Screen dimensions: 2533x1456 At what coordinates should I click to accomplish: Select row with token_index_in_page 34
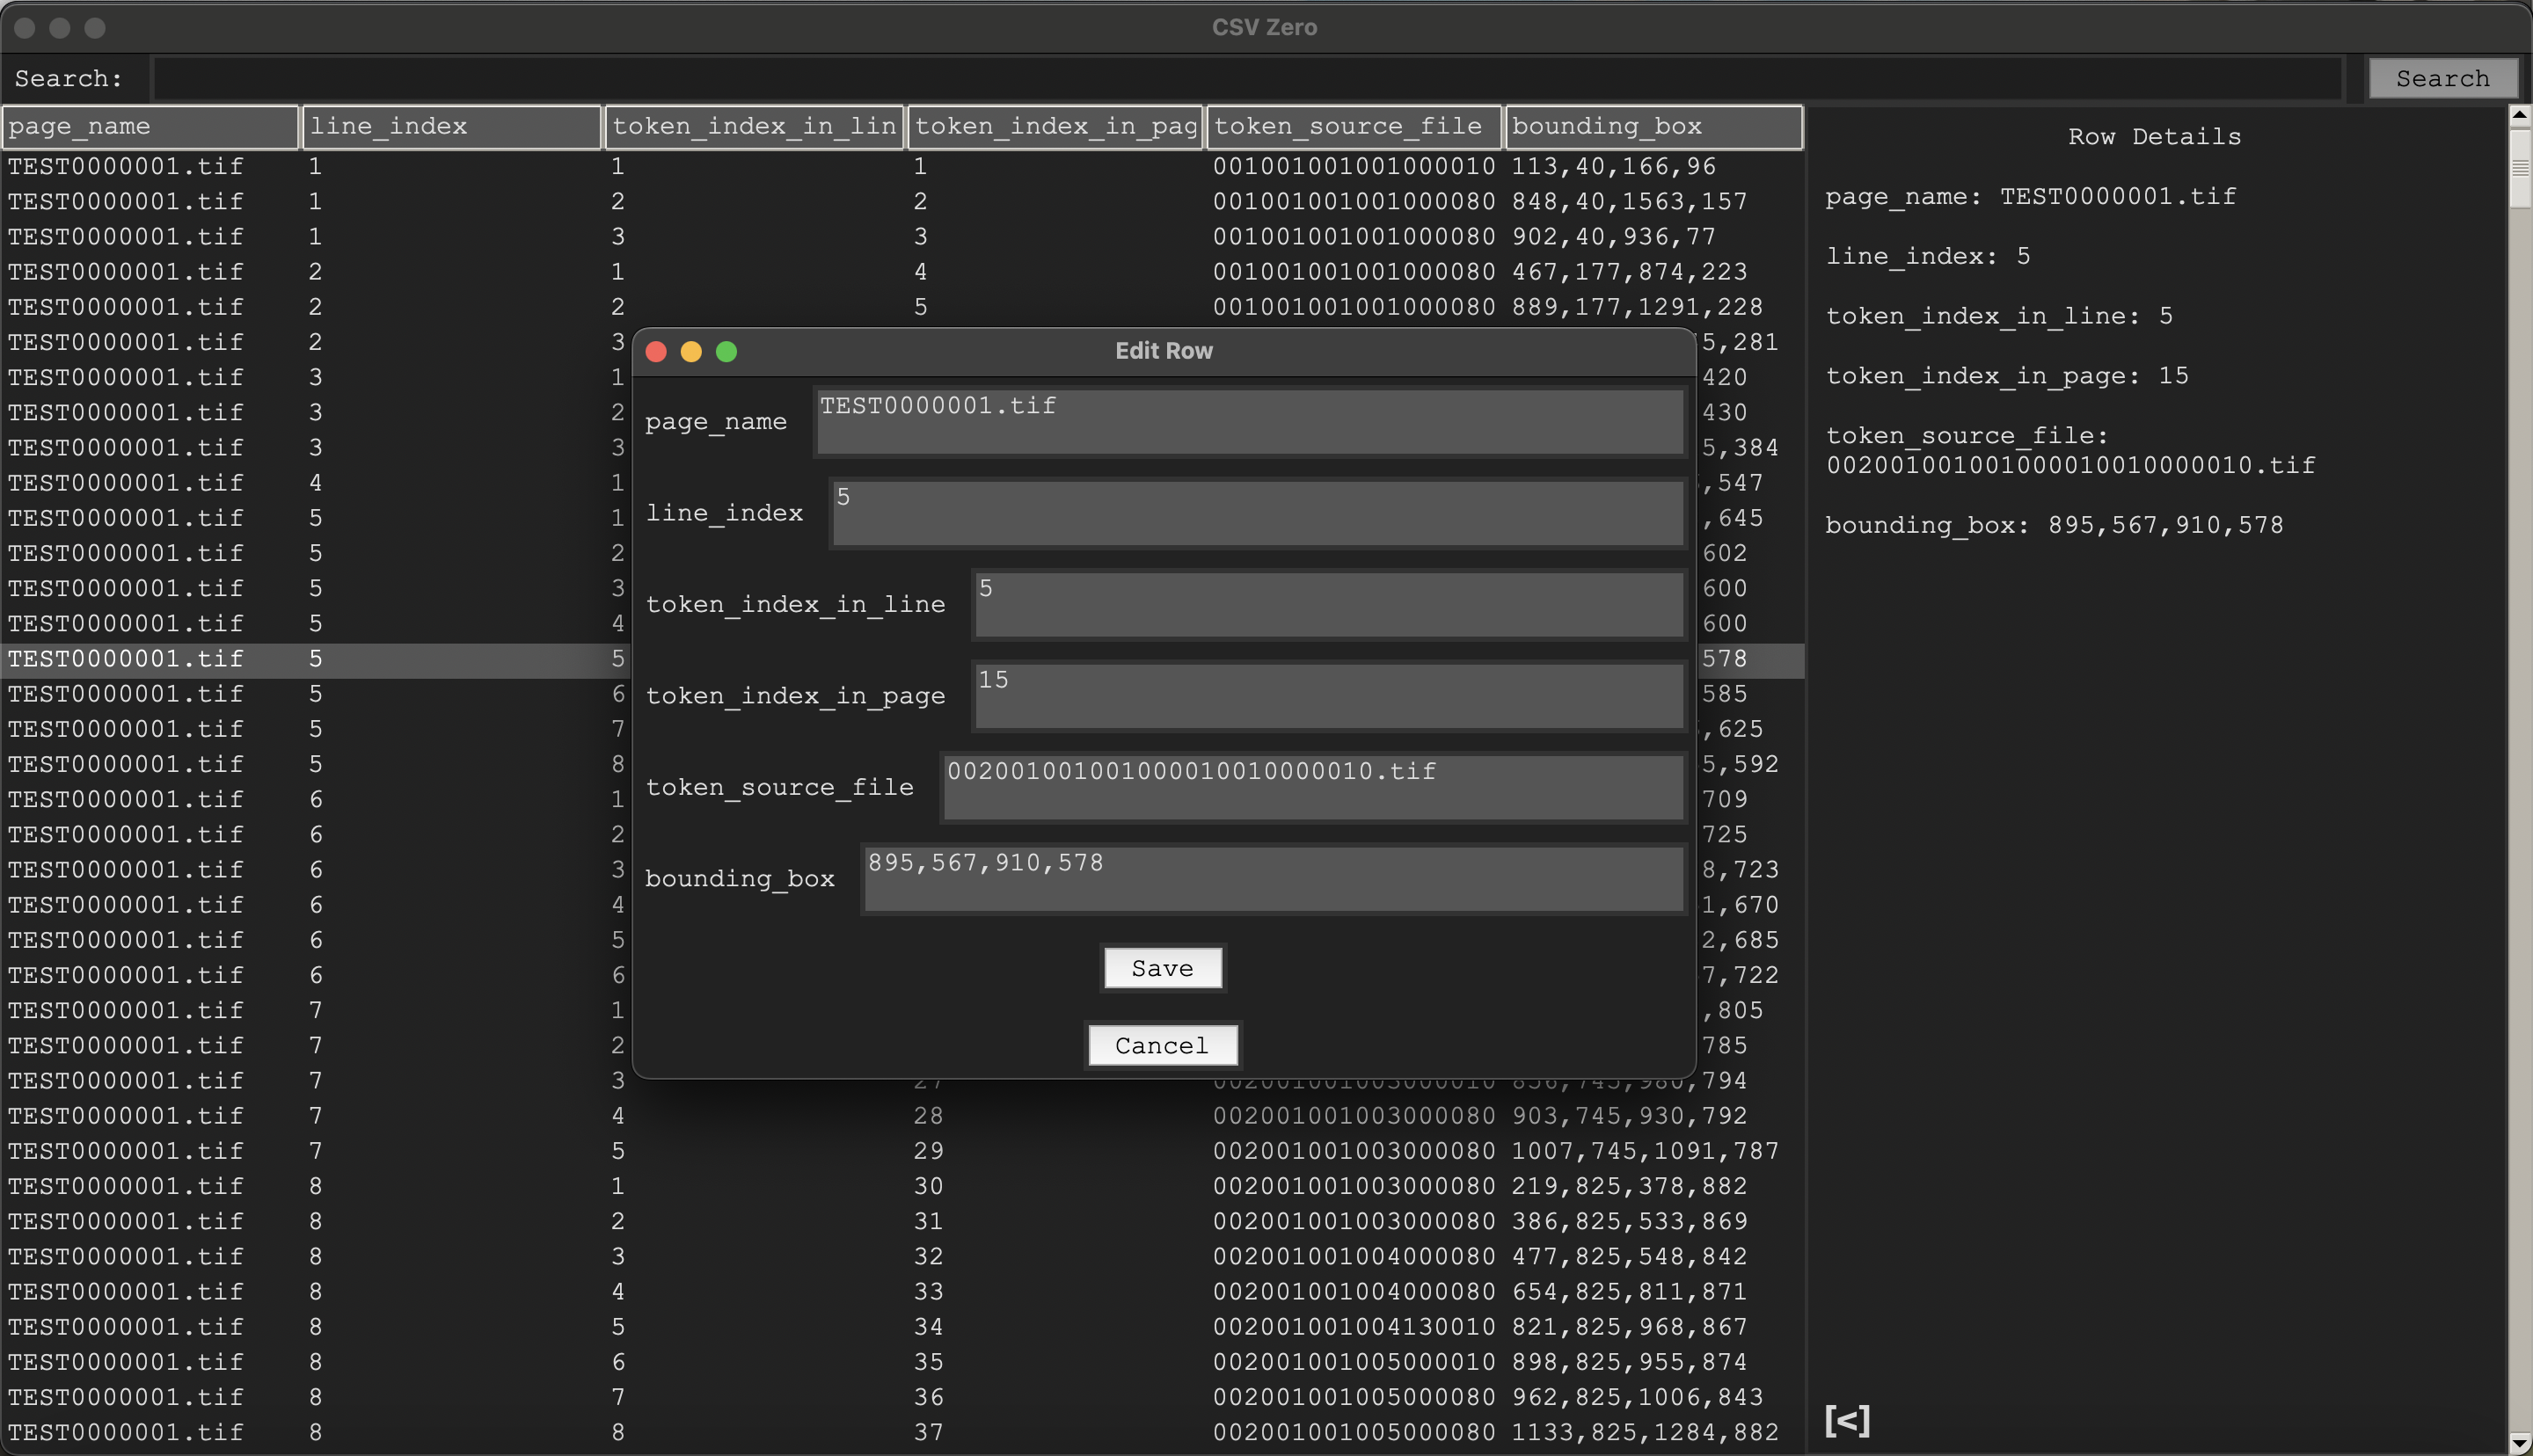point(902,1327)
